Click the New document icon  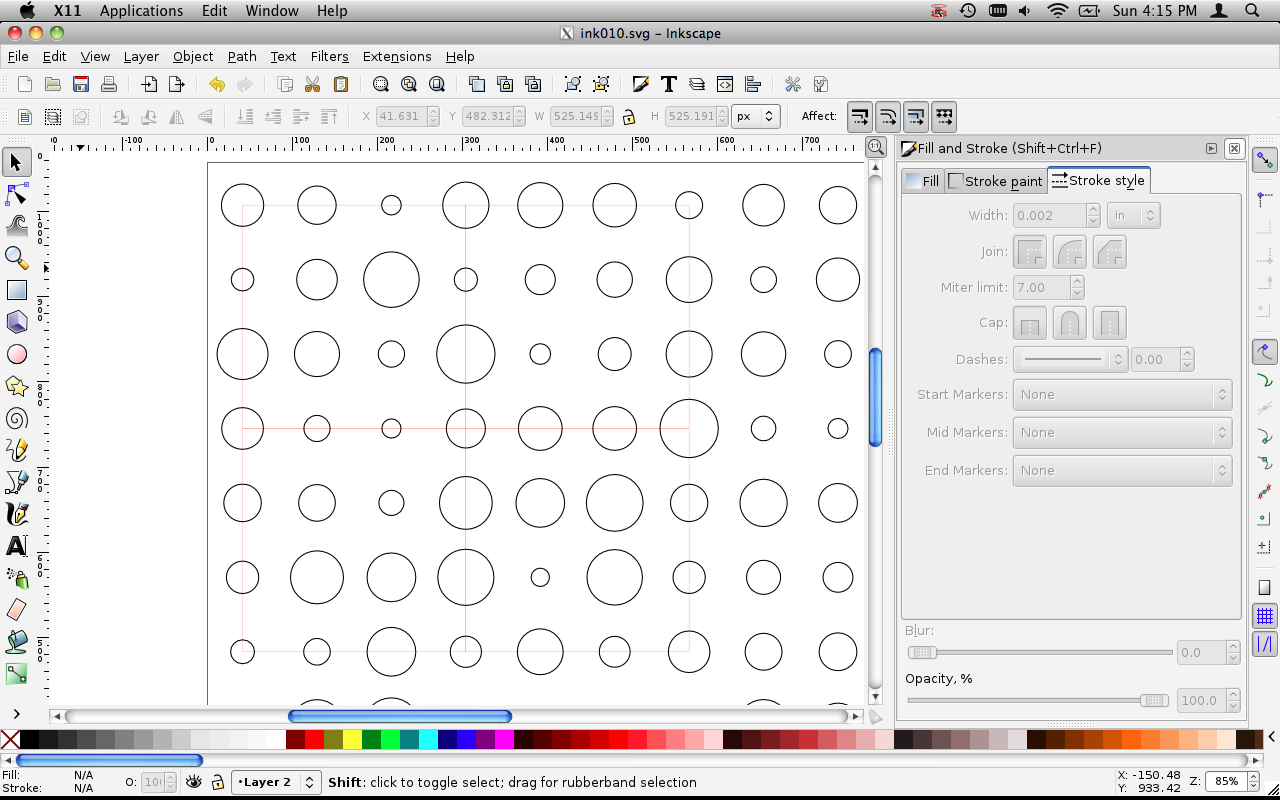pos(25,85)
